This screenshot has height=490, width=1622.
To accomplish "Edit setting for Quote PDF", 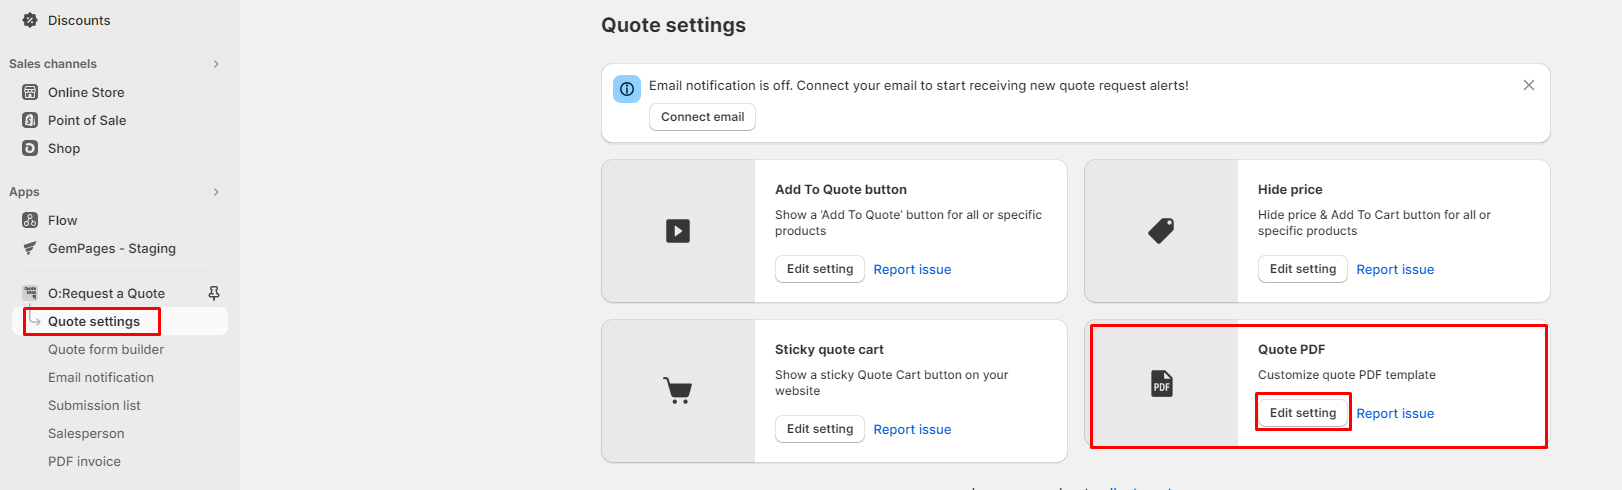I will coord(1303,413).
